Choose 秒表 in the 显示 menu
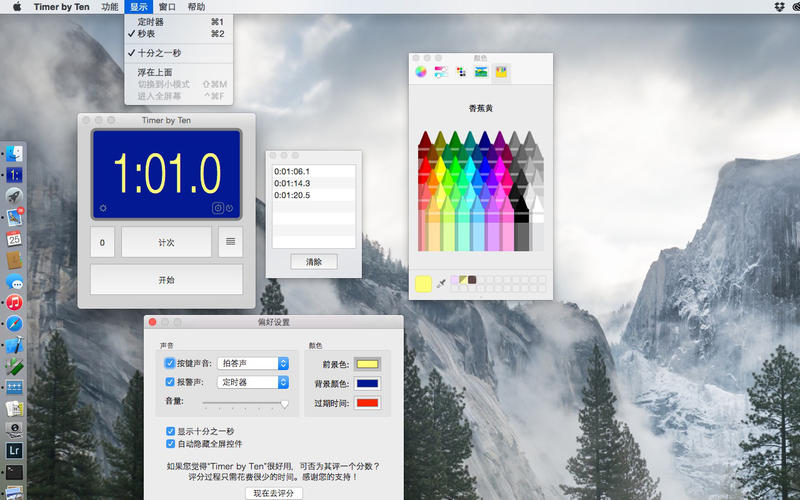800x500 pixels. pos(179,34)
